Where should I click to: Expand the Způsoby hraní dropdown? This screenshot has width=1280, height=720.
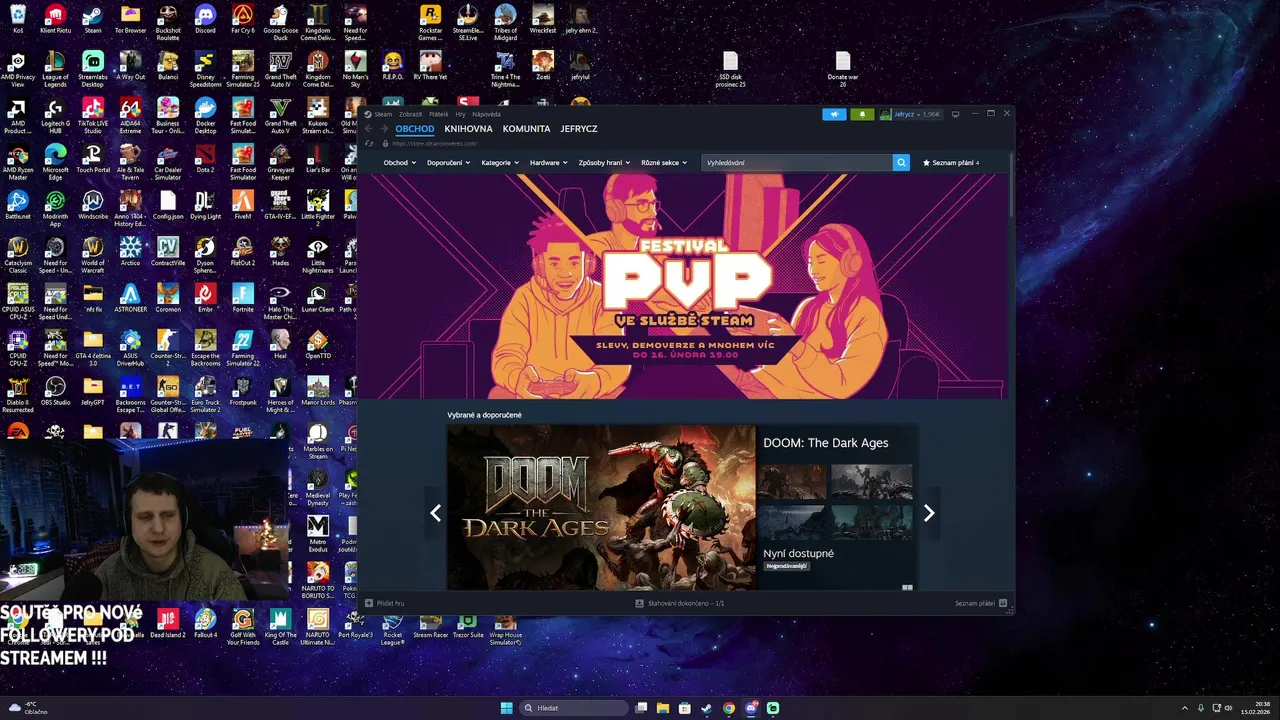(604, 162)
